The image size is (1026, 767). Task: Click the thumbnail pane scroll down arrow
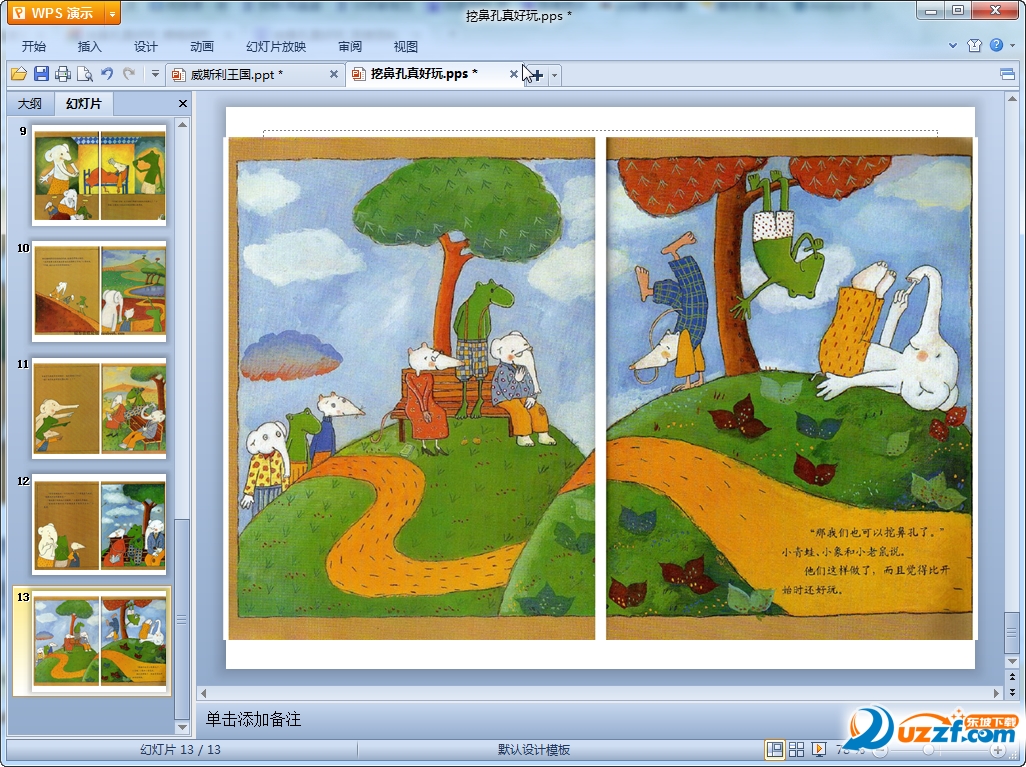pos(183,727)
